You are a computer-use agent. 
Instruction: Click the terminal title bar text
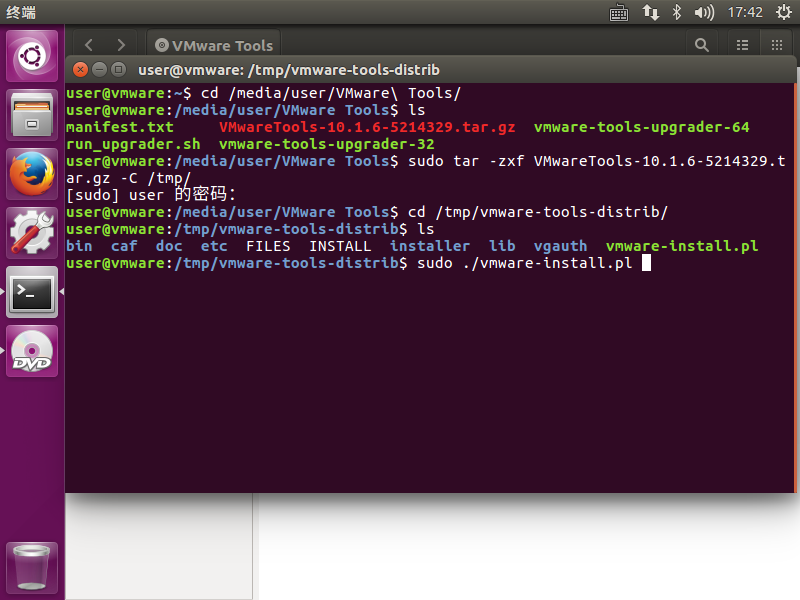click(x=289, y=70)
